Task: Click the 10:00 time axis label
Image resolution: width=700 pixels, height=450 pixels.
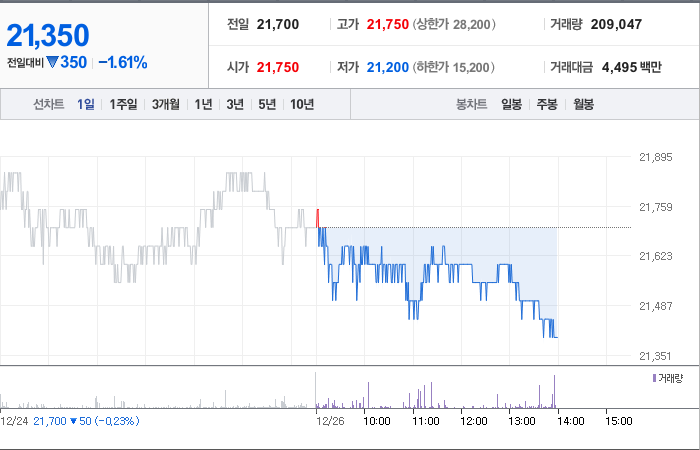Action: click(x=377, y=421)
